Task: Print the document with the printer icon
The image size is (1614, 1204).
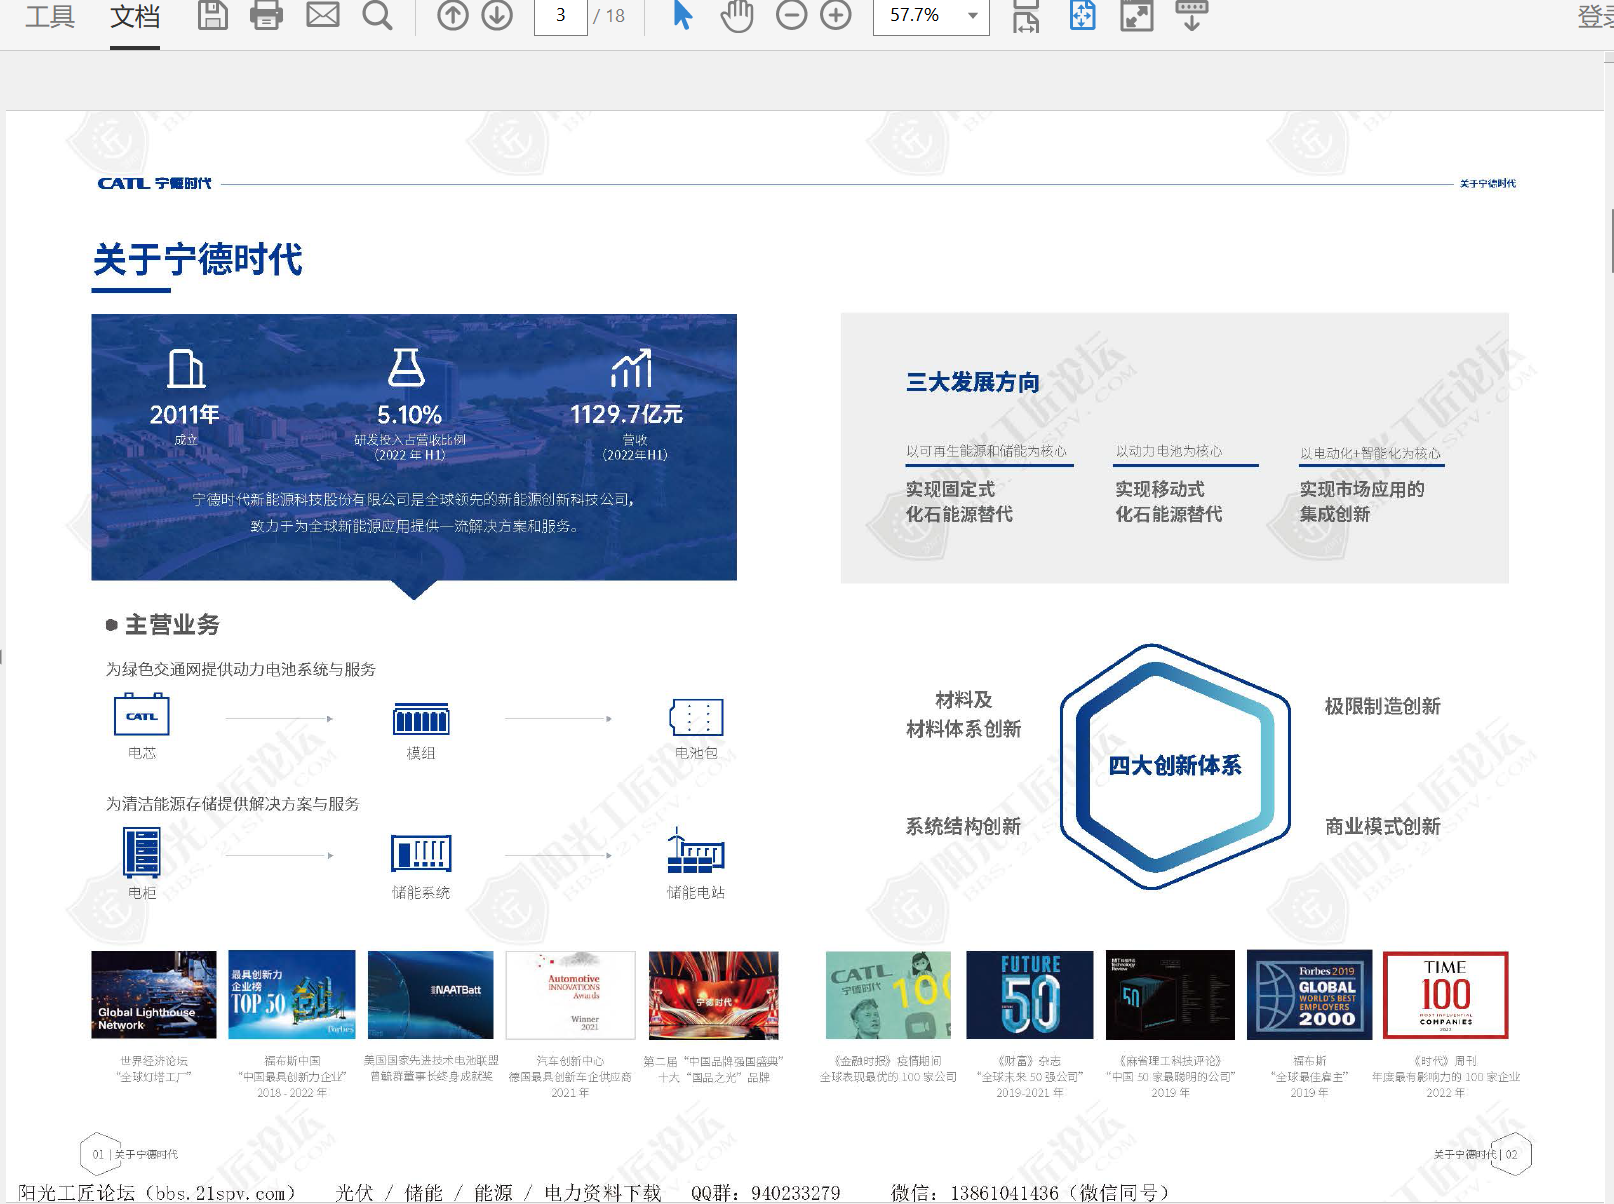Action: [x=266, y=15]
